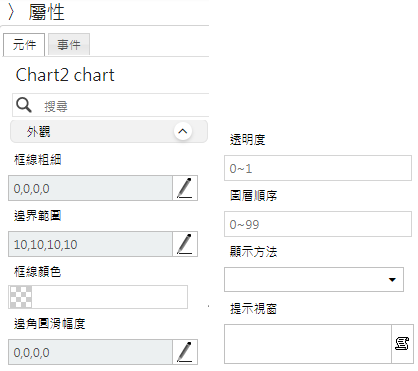The width and height of the screenshot is (418, 371).
Task: Click the 透明度 0~1 input field
Action: coord(318,168)
